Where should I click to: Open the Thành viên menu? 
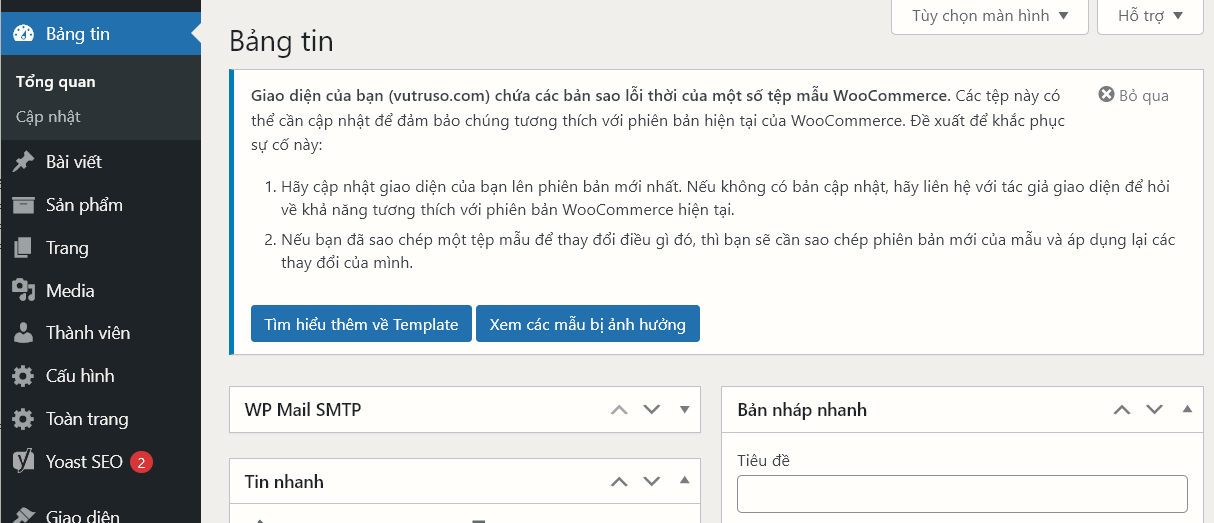point(100,333)
